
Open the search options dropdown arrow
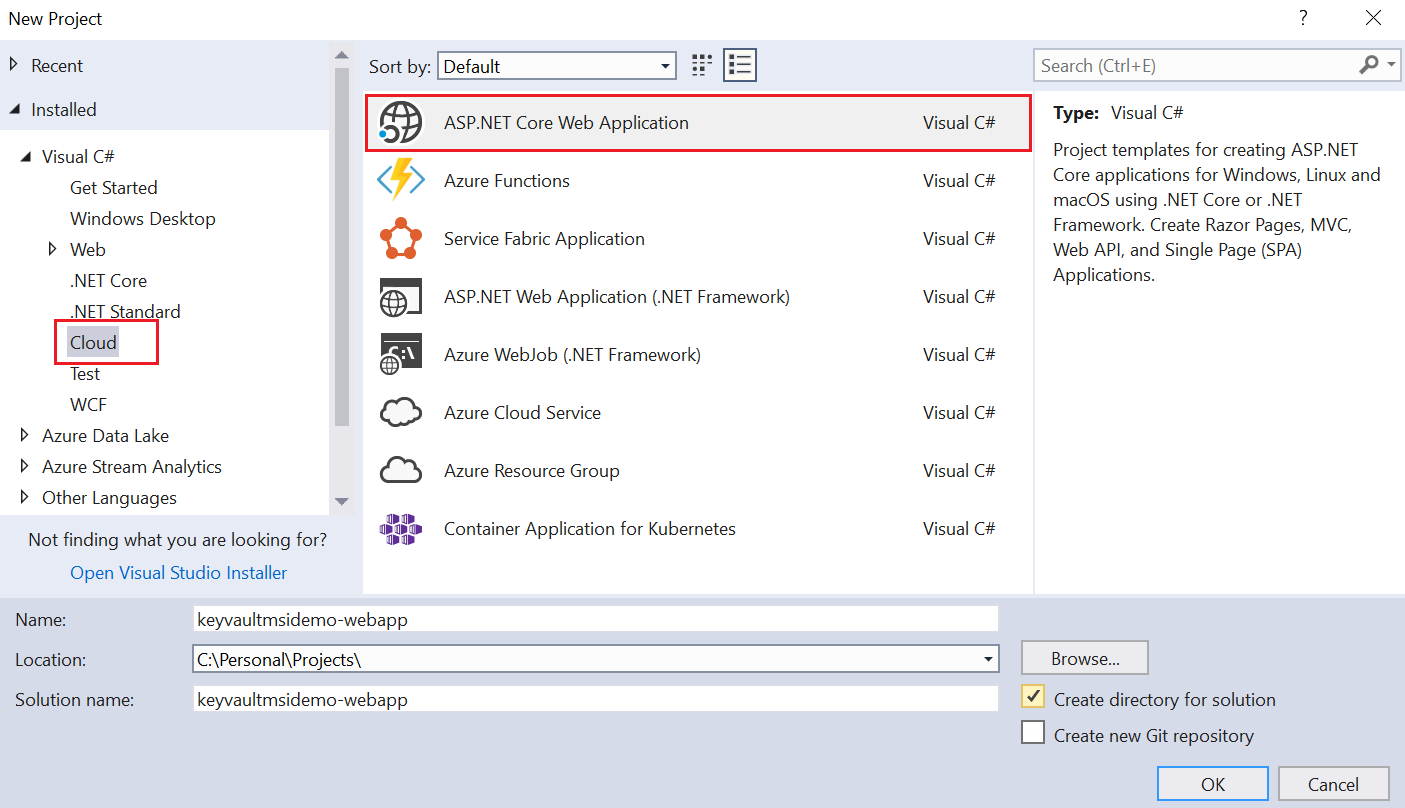tap(1393, 65)
